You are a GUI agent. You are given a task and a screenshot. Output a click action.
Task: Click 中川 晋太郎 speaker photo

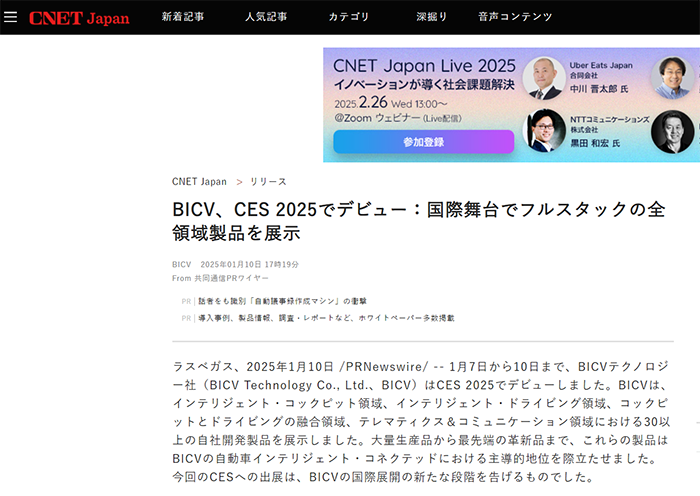[x=544, y=78]
